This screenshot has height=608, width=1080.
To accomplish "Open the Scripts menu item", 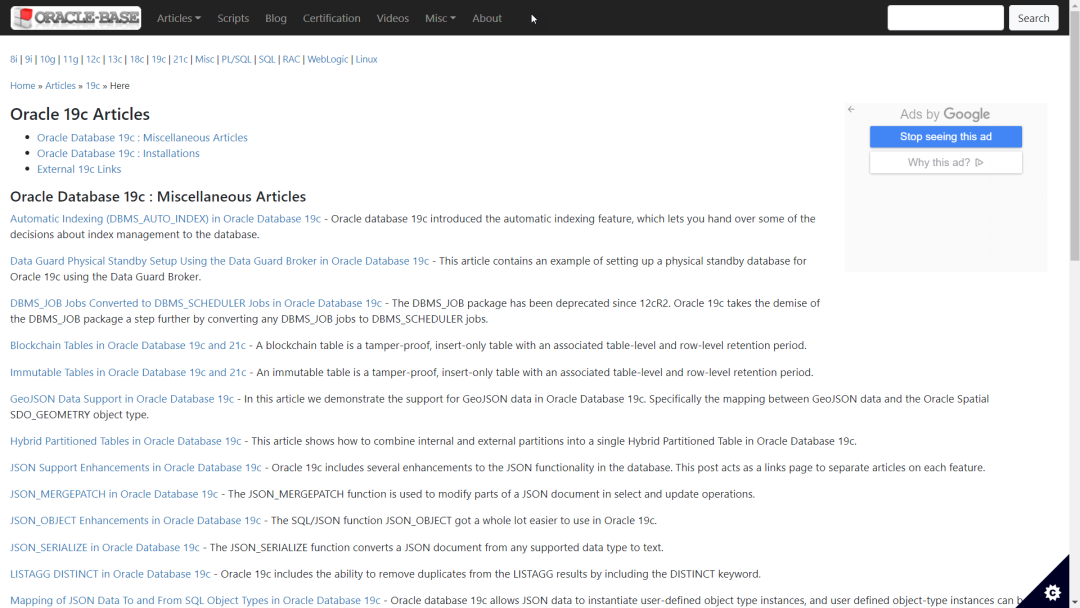I will (233, 18).
